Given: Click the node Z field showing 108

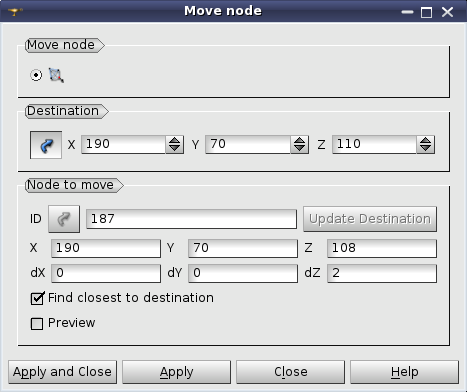Looking at the screenshot, I should [382, 248].
